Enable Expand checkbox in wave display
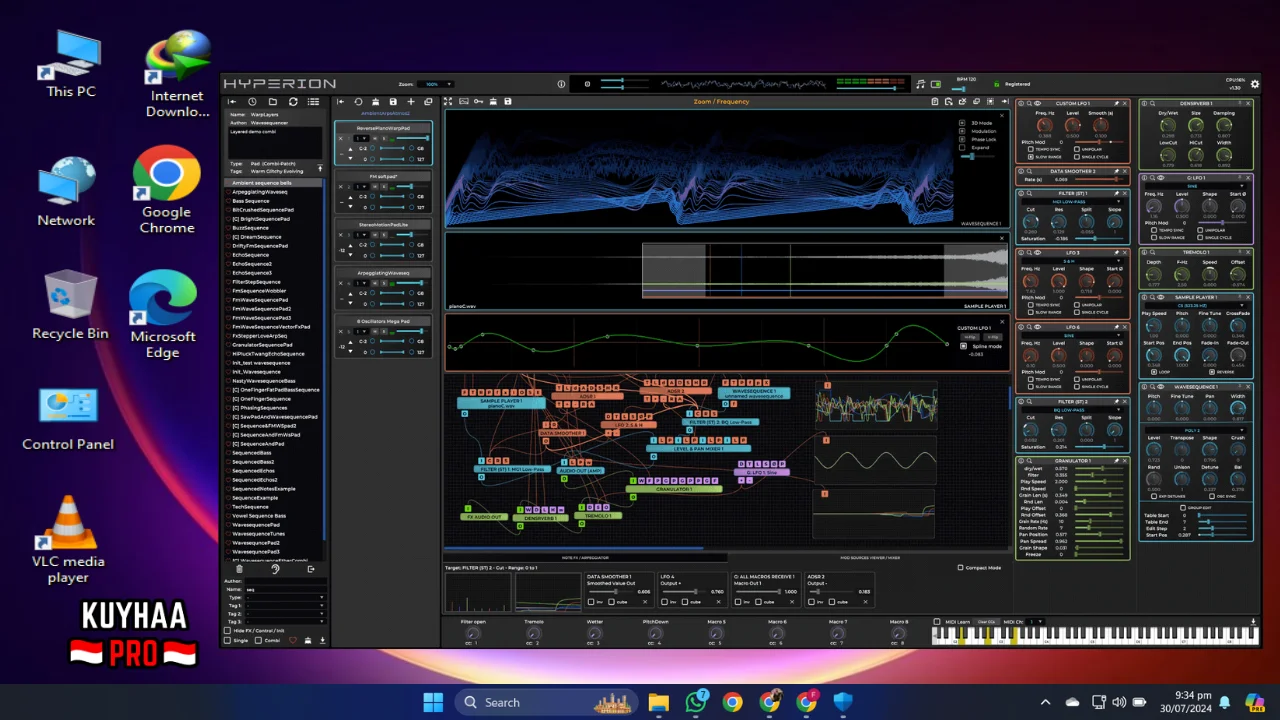Screen dimensions: 1280x720 (x=962, y=148)
